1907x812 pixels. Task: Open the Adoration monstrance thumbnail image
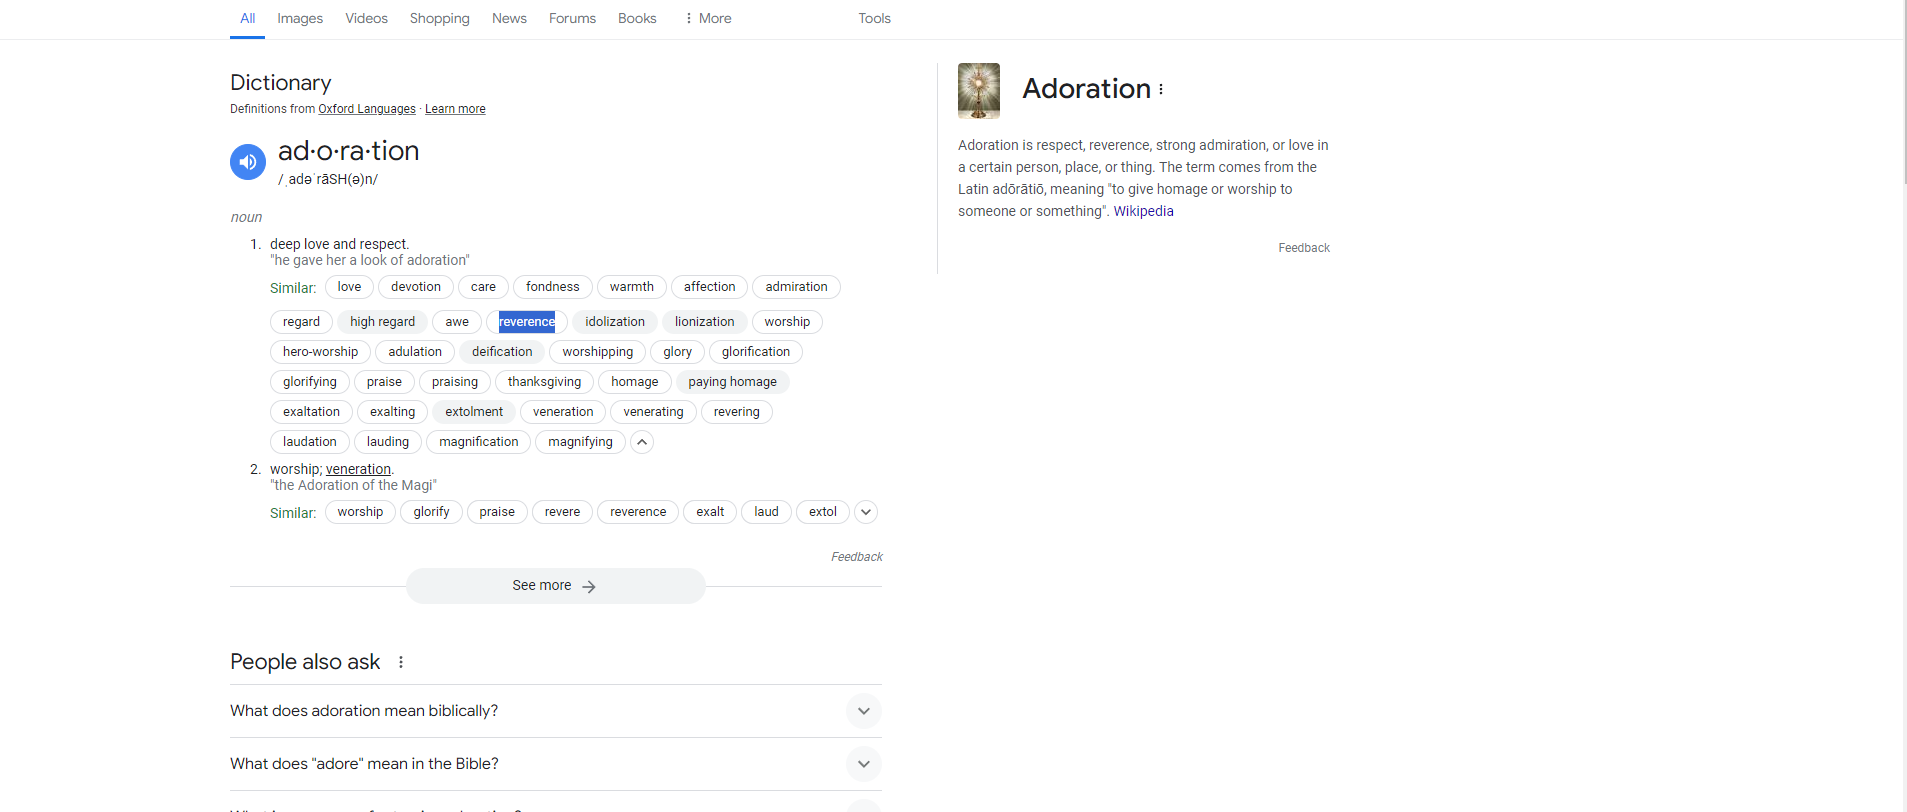click(x=978, y=90)
